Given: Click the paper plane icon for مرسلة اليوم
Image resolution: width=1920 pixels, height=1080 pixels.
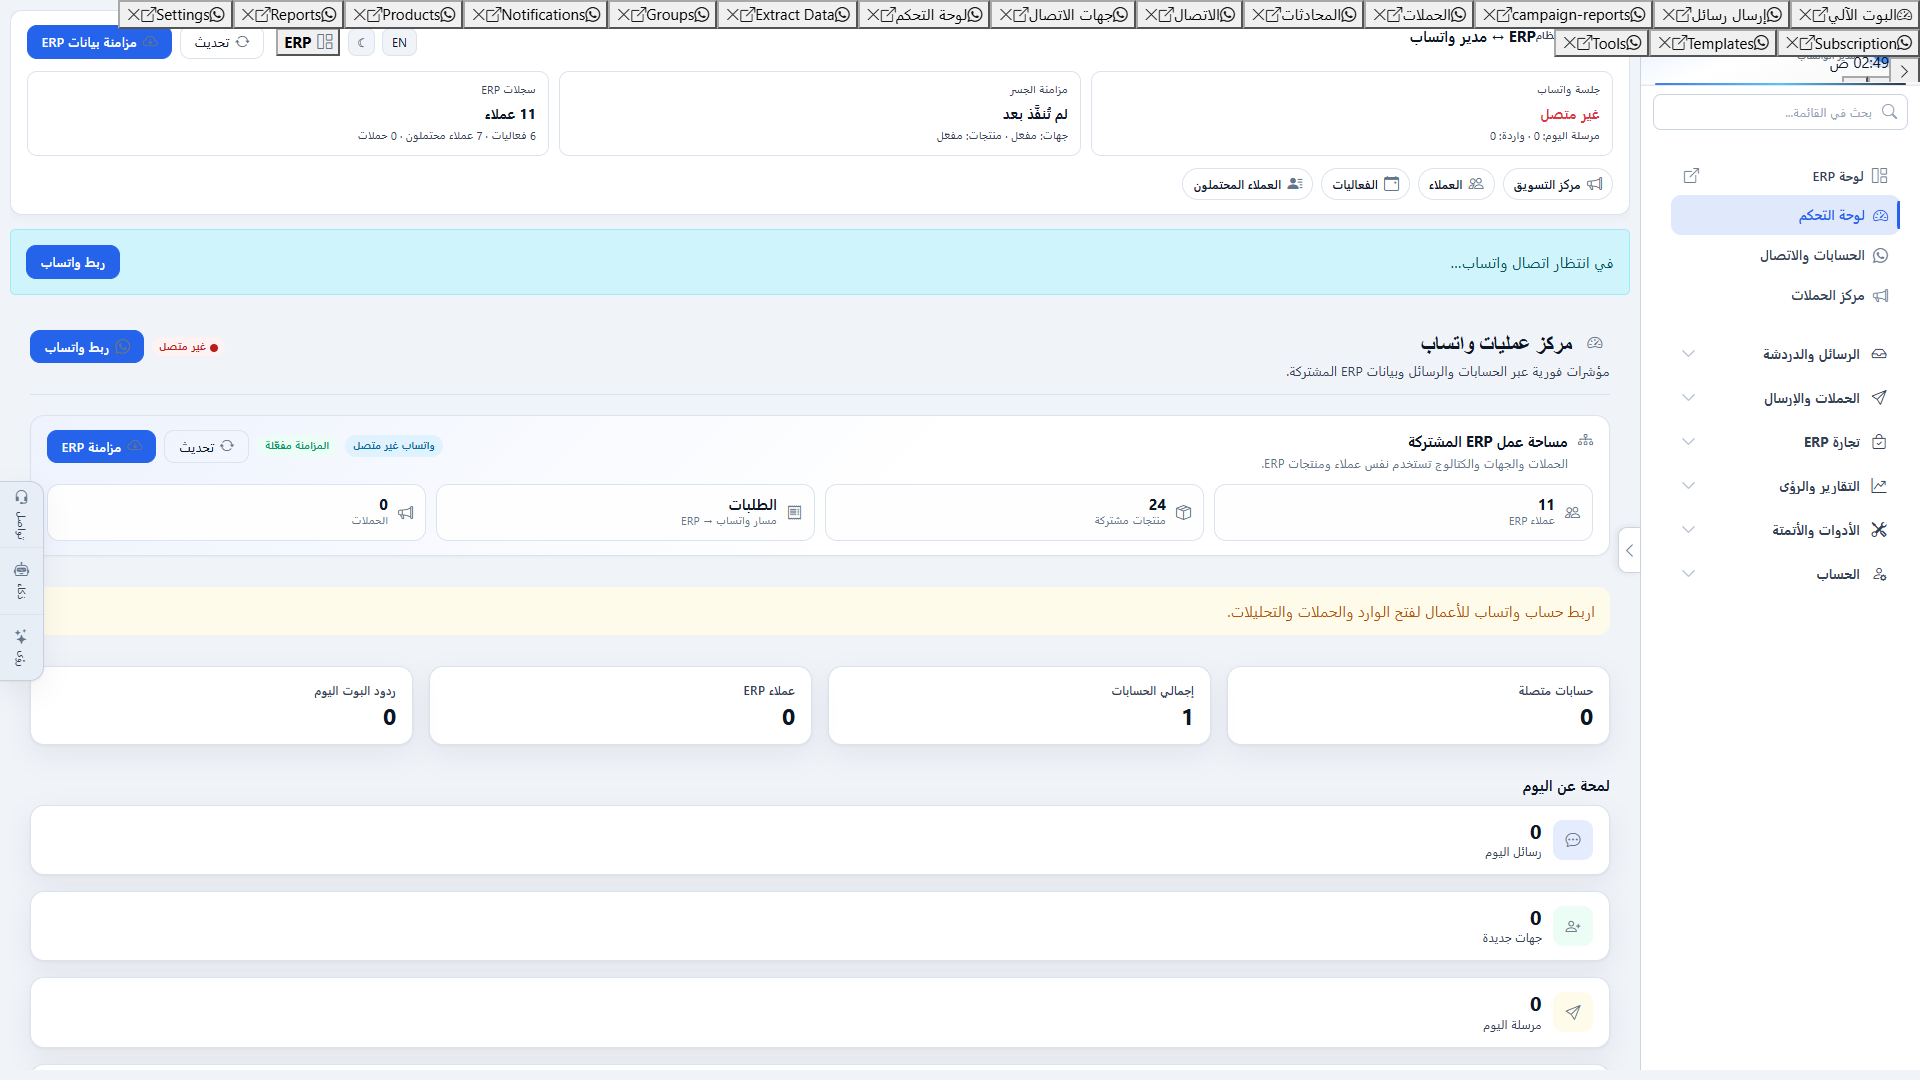Looking at the screenshot, I should [x=1573, y=1012].
